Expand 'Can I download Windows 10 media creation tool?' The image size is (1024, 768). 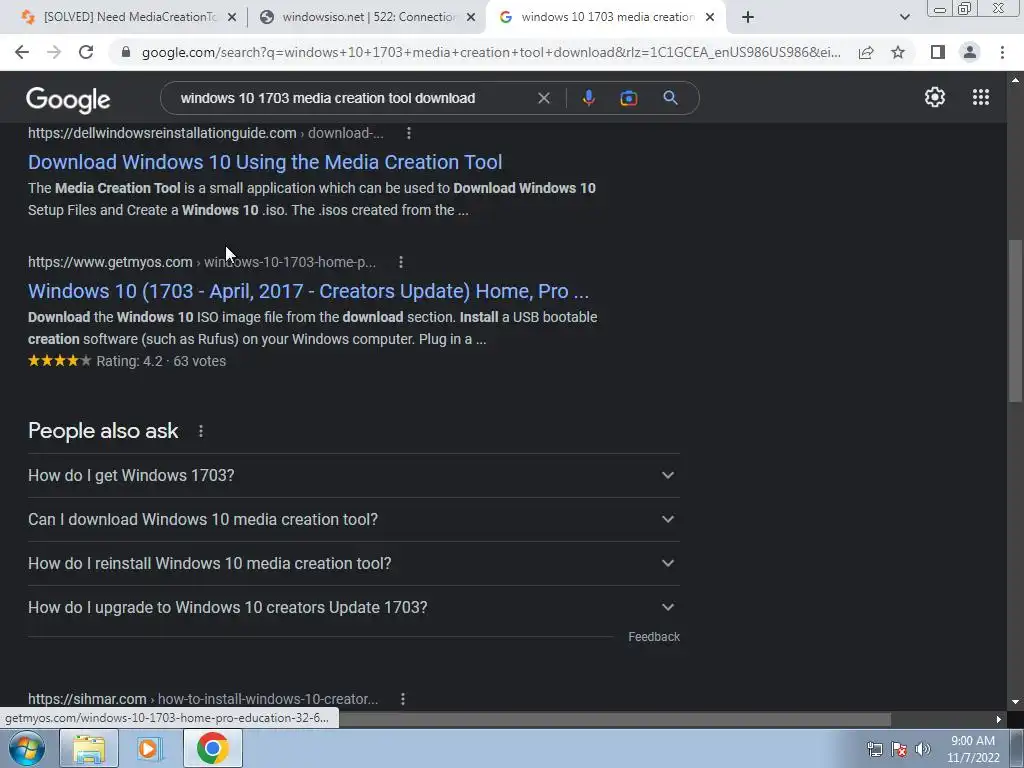tap(354, 519)
